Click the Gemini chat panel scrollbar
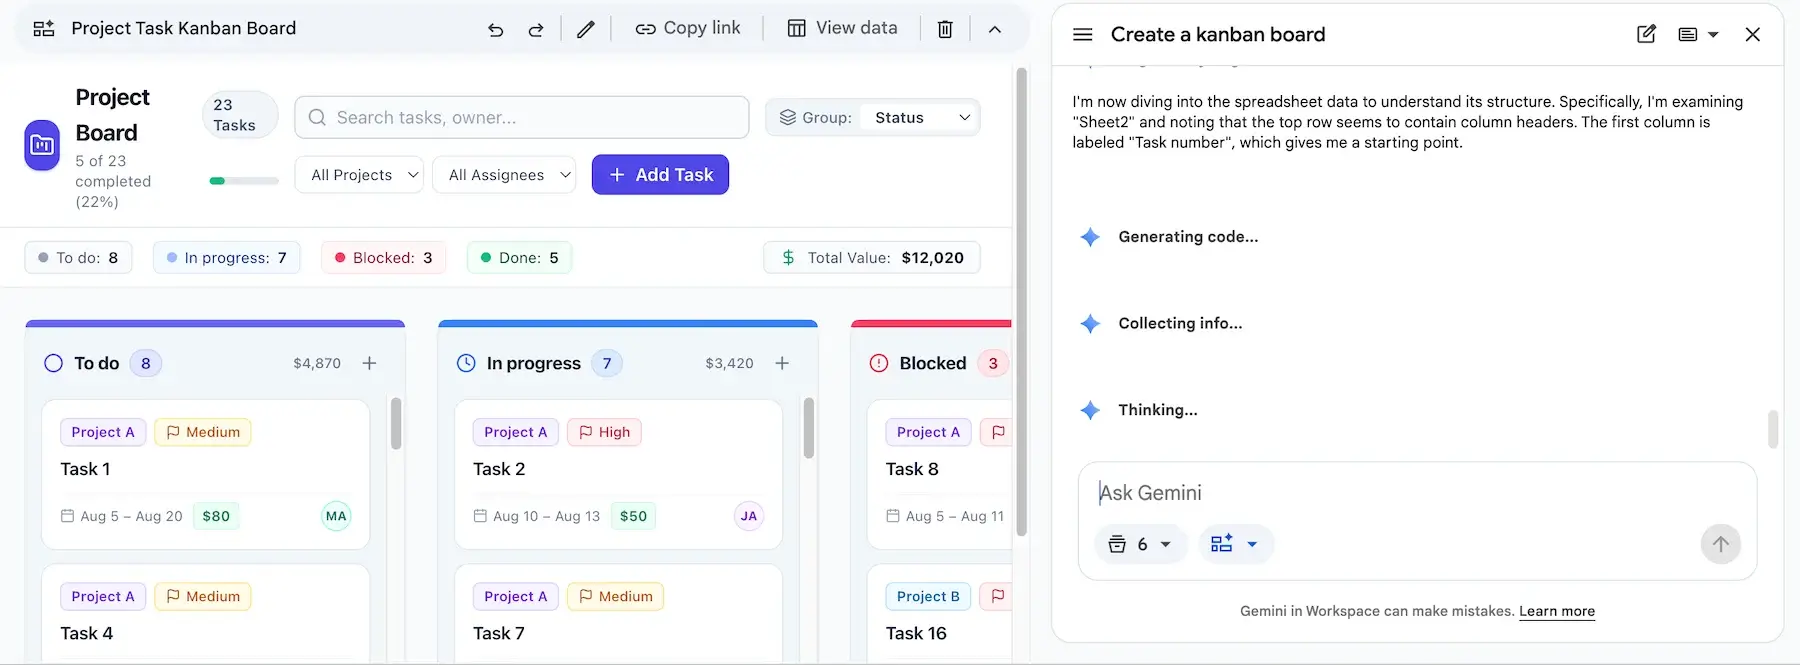This screenshot has width=1800, height=665. pos(1773,429)
